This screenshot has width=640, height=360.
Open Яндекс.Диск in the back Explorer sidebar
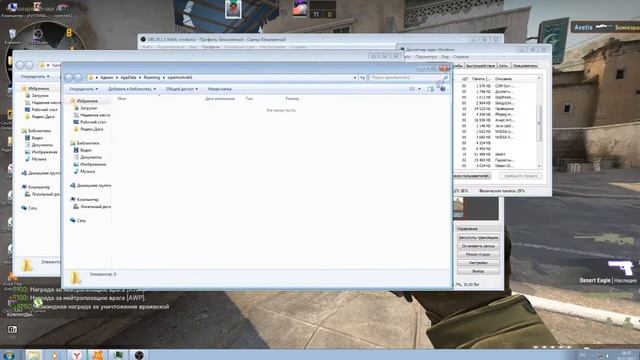42,117
